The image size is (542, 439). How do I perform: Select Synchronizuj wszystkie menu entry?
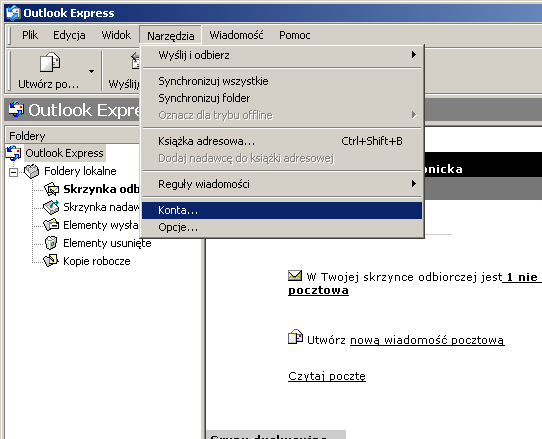click(282, 81)
